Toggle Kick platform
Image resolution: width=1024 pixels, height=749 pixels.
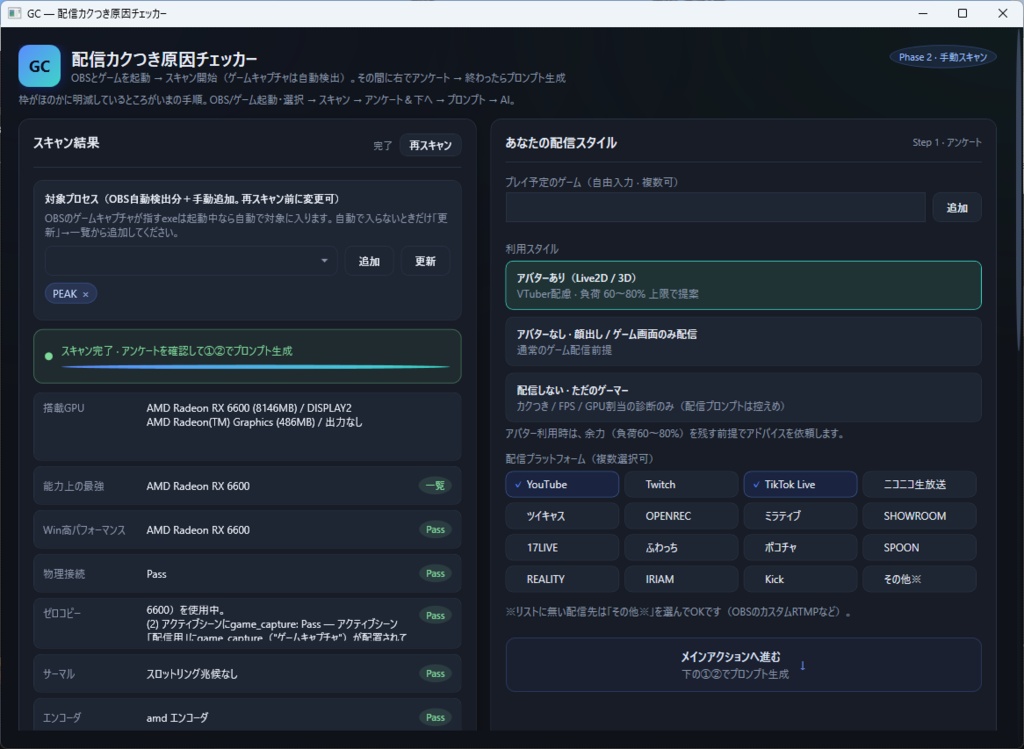[x=800, y=579]
